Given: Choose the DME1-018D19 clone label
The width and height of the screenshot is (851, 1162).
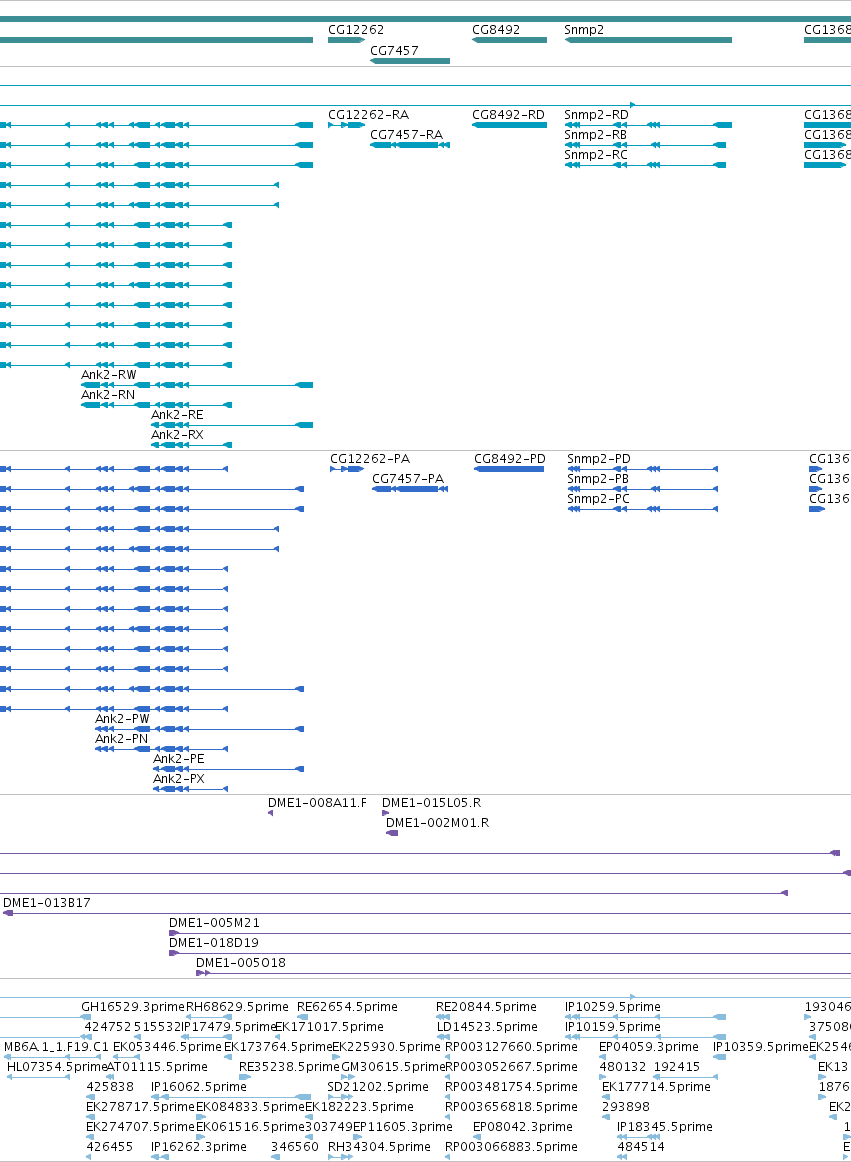Looking at the screenshot, I should click(213, 943).
